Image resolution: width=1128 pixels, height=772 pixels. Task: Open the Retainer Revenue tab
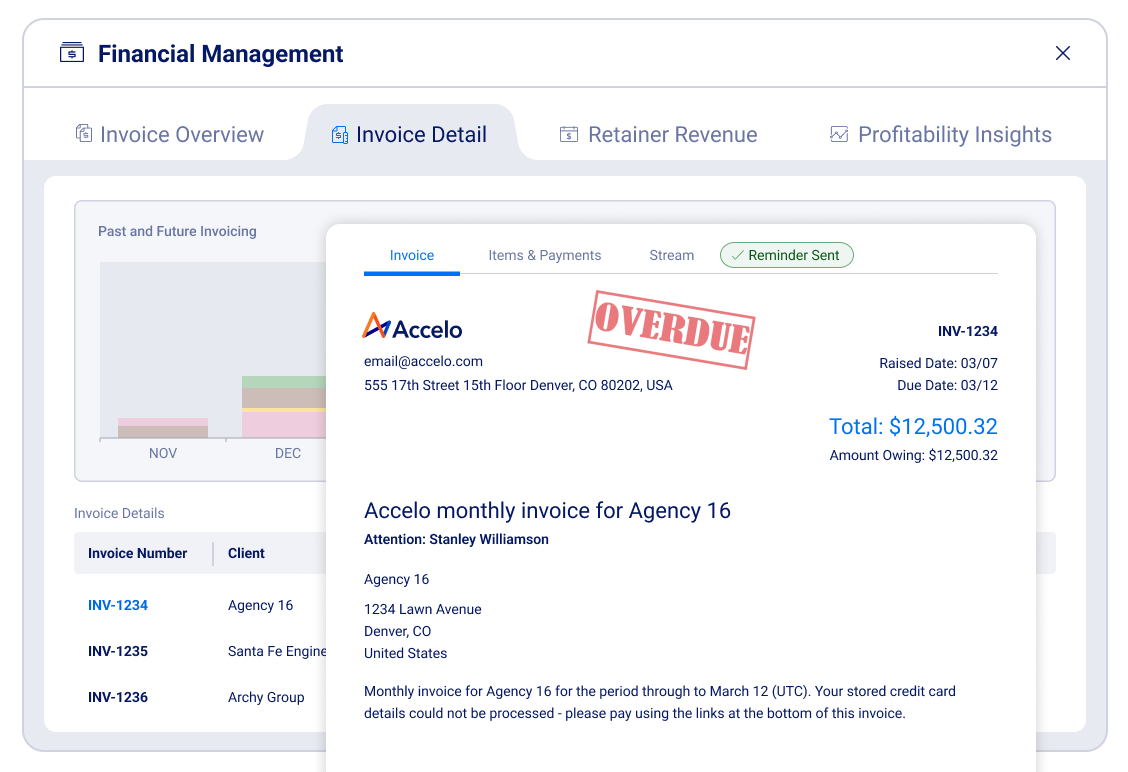pos(672,135)
